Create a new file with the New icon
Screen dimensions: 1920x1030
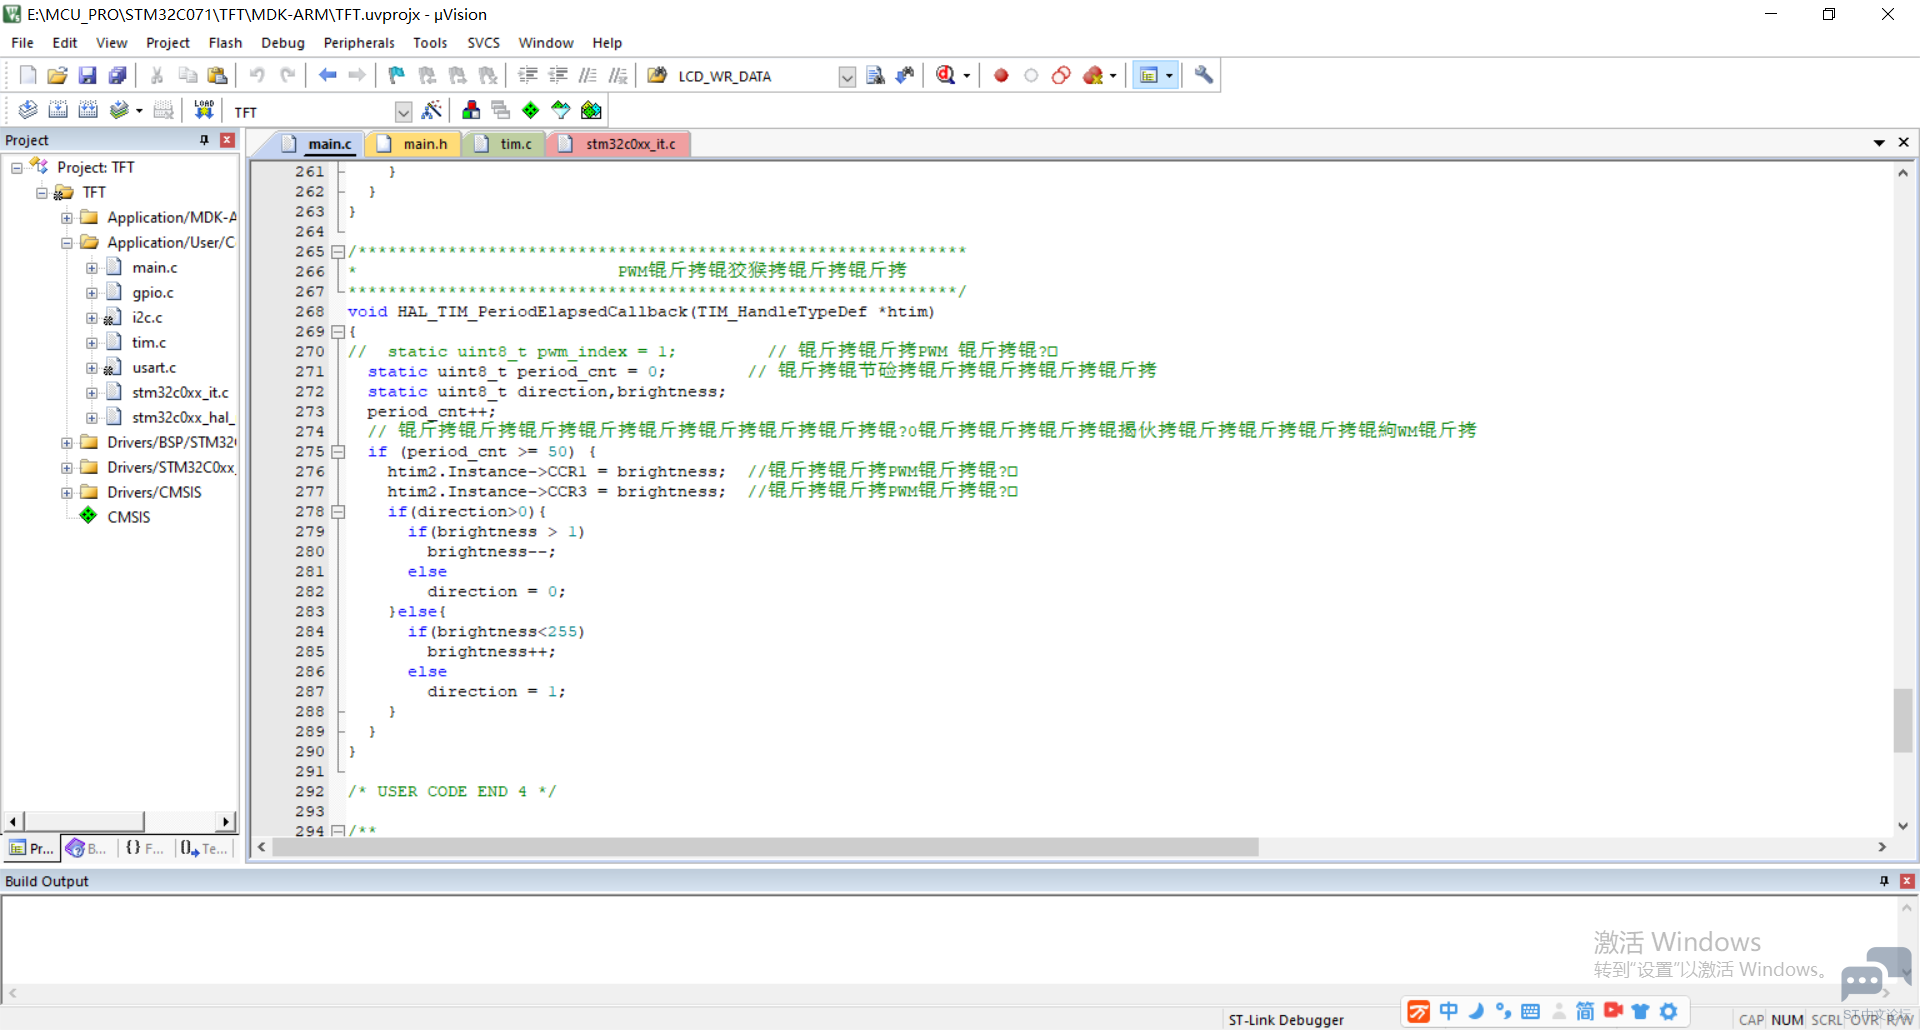28,75
